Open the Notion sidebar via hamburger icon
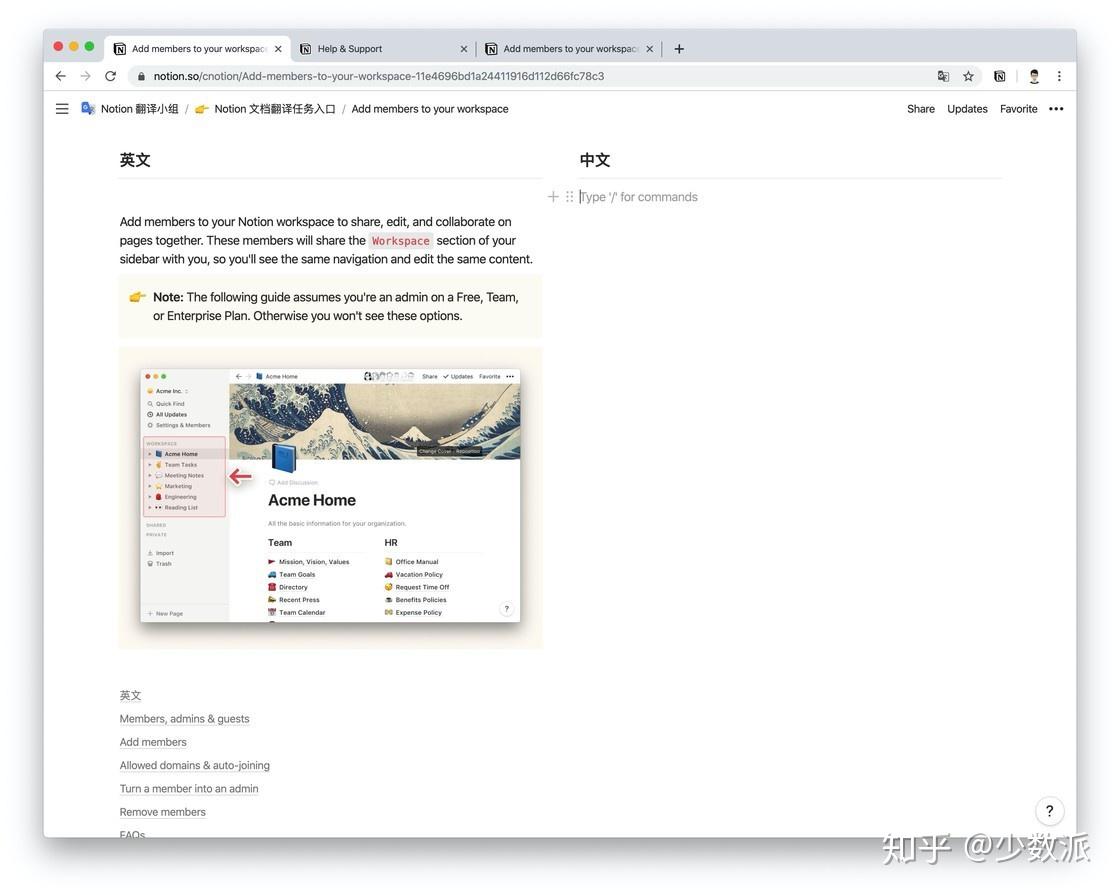The image size is (1120, 895). 60,108
